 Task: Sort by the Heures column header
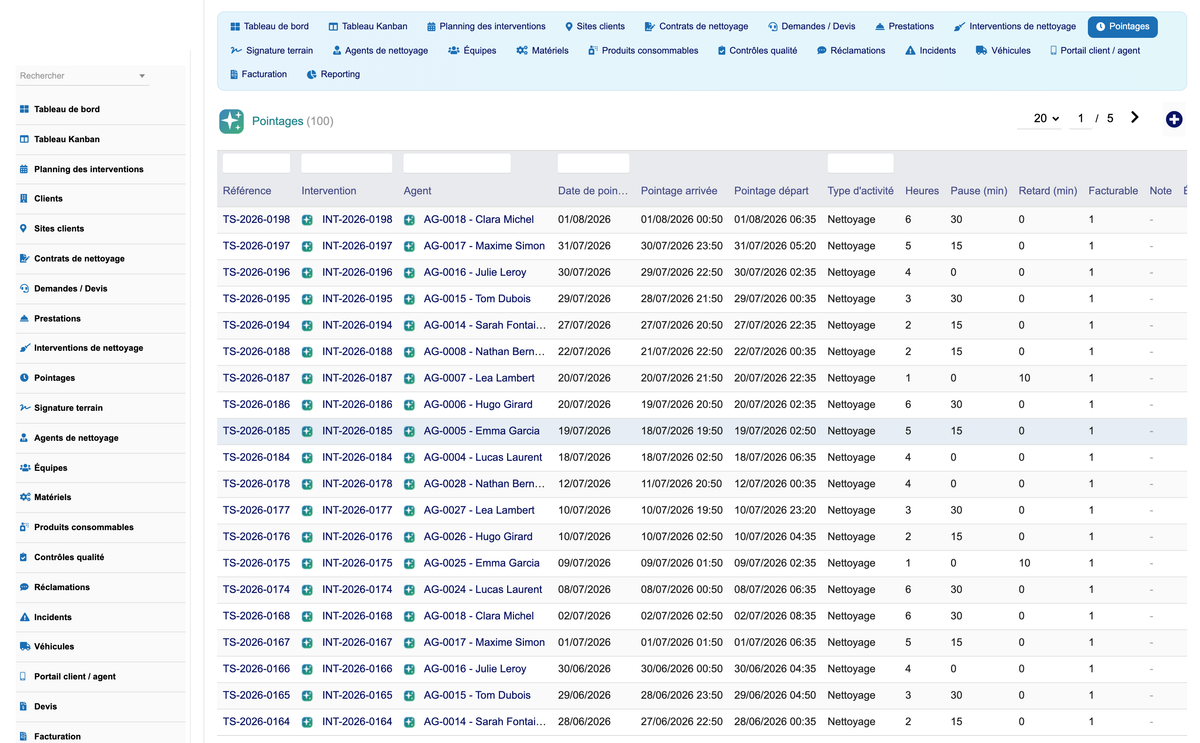click(922, 191)
